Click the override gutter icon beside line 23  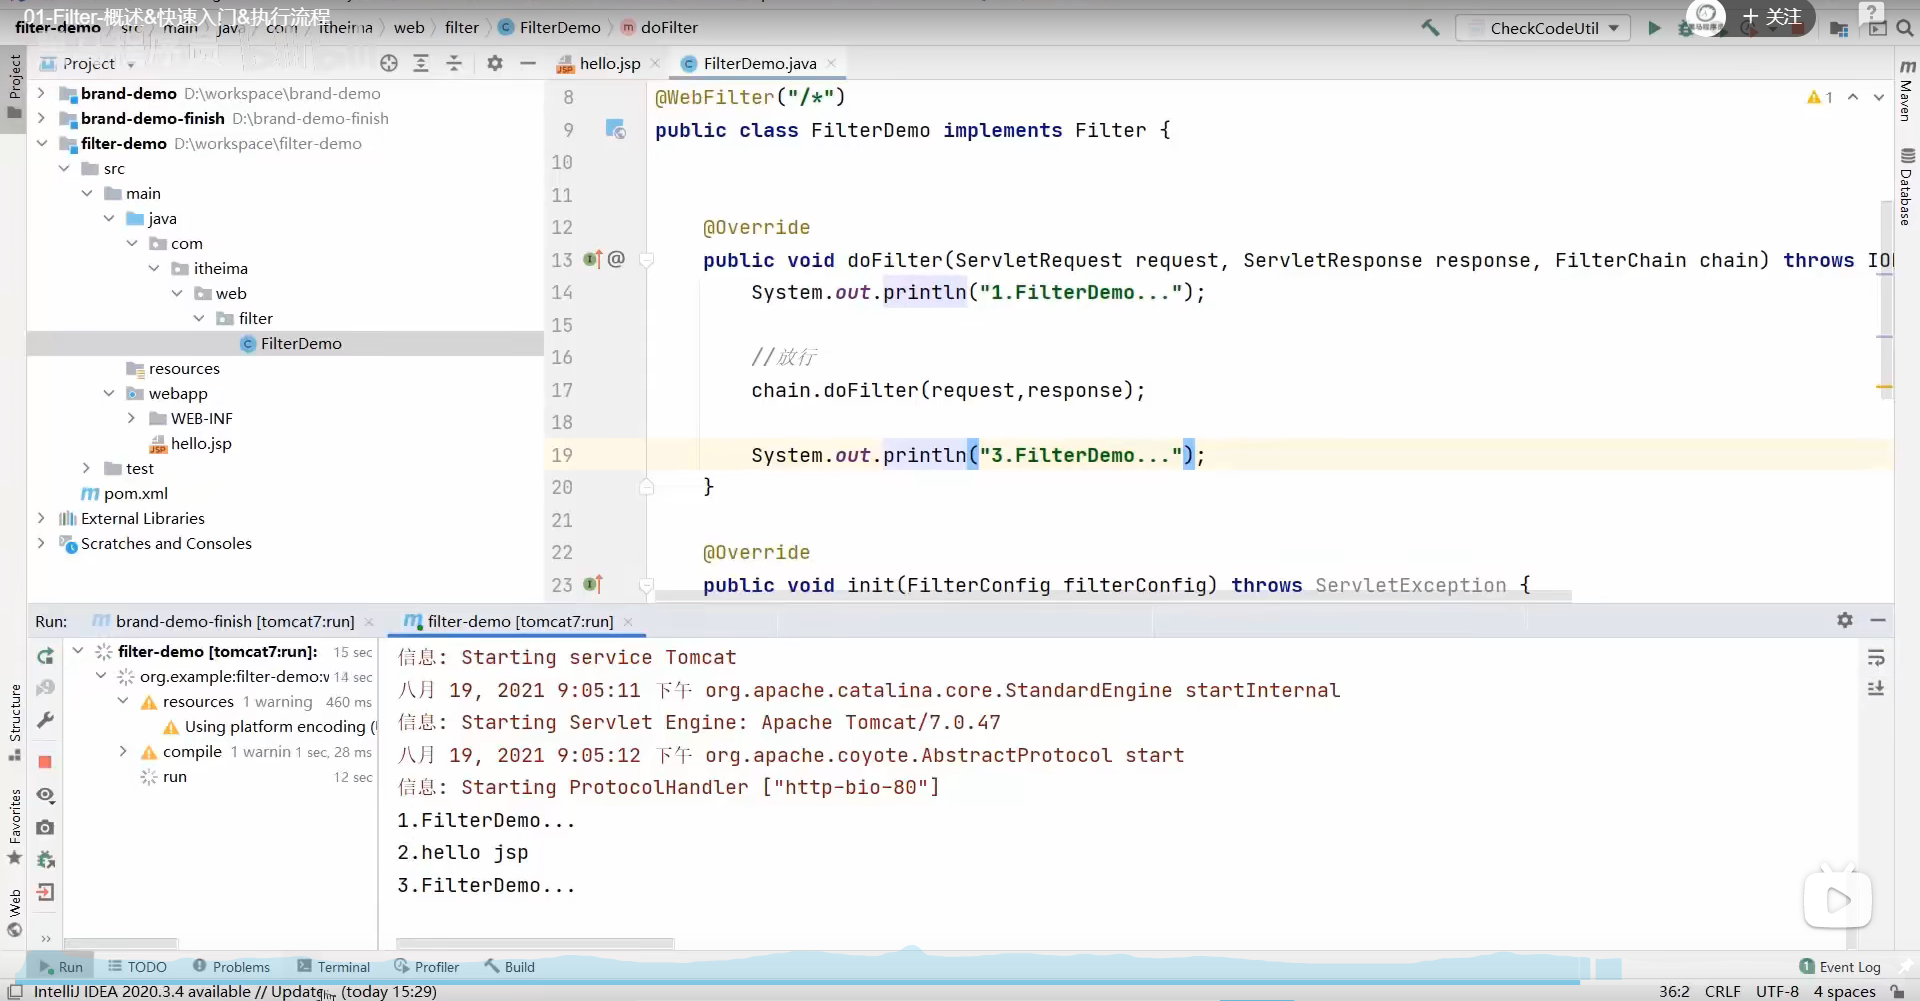[x=592, y=584]
